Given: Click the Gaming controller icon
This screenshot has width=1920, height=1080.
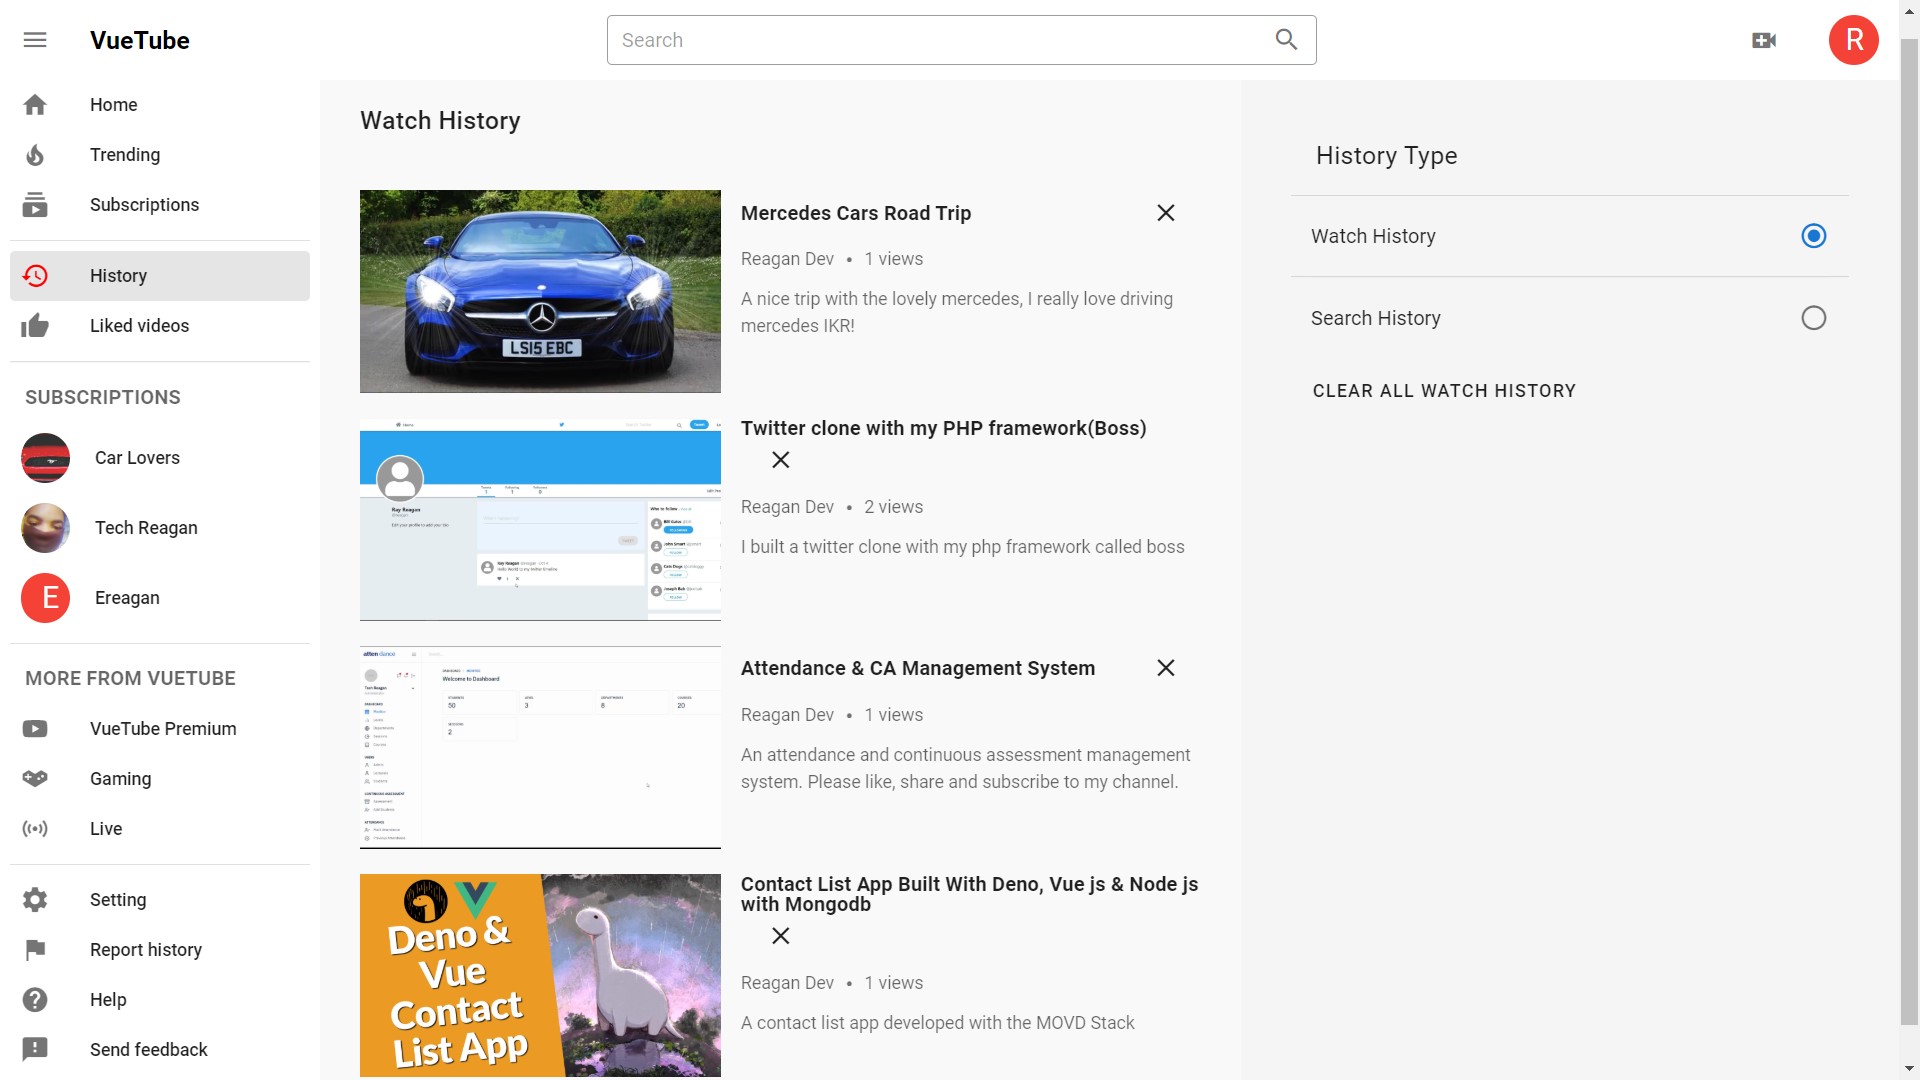Looking at the screenshot, I should pyautogui.click(x=35, y=779).
